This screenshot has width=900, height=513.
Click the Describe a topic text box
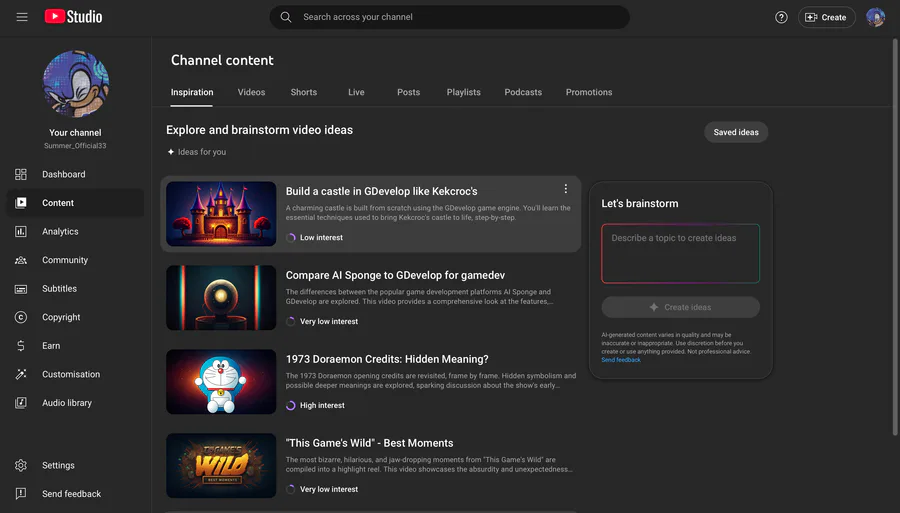(680, 254)
